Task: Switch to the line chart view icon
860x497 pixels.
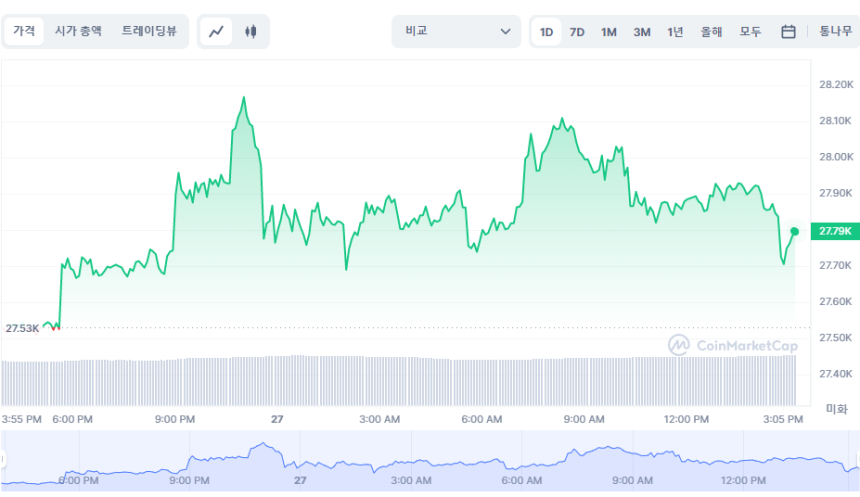Action: tap(216, 32)
